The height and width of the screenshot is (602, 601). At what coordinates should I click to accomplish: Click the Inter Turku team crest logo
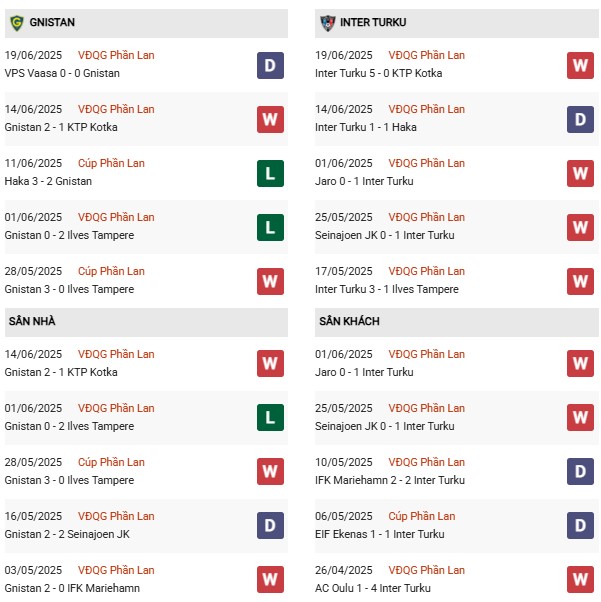point(328,23)
